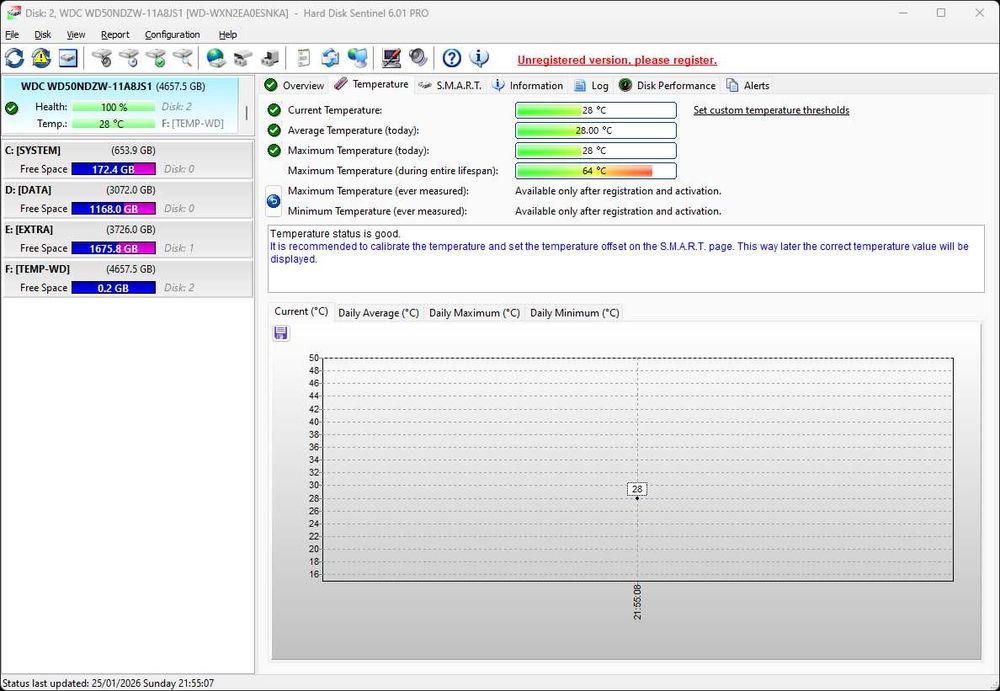Click the refresh with warning triangle icon
This screenshot has height=691, width=1000.
point(41,58)
